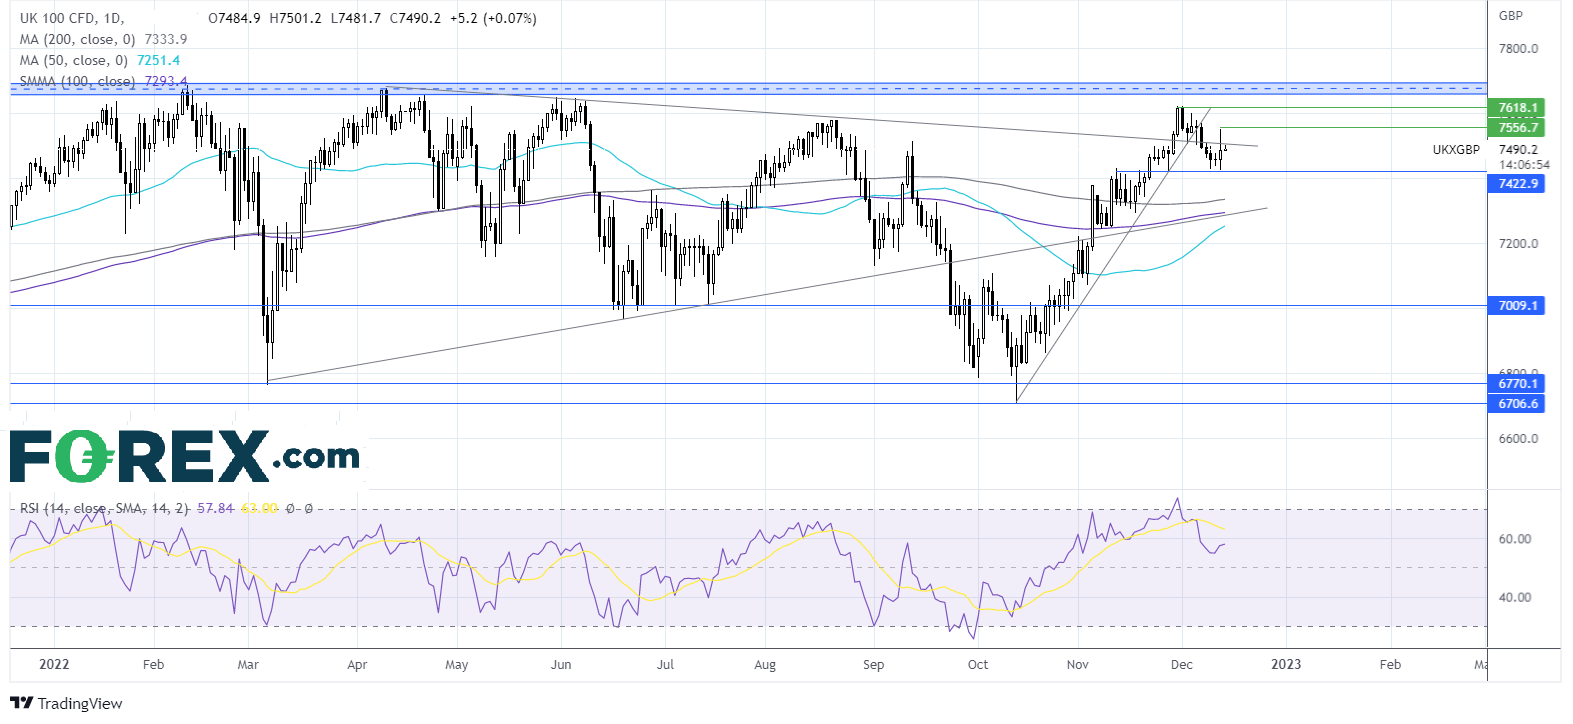Click the Mar label on time axis
The width and height of the screenshot is (1573, 724).
tap(248, 664)
